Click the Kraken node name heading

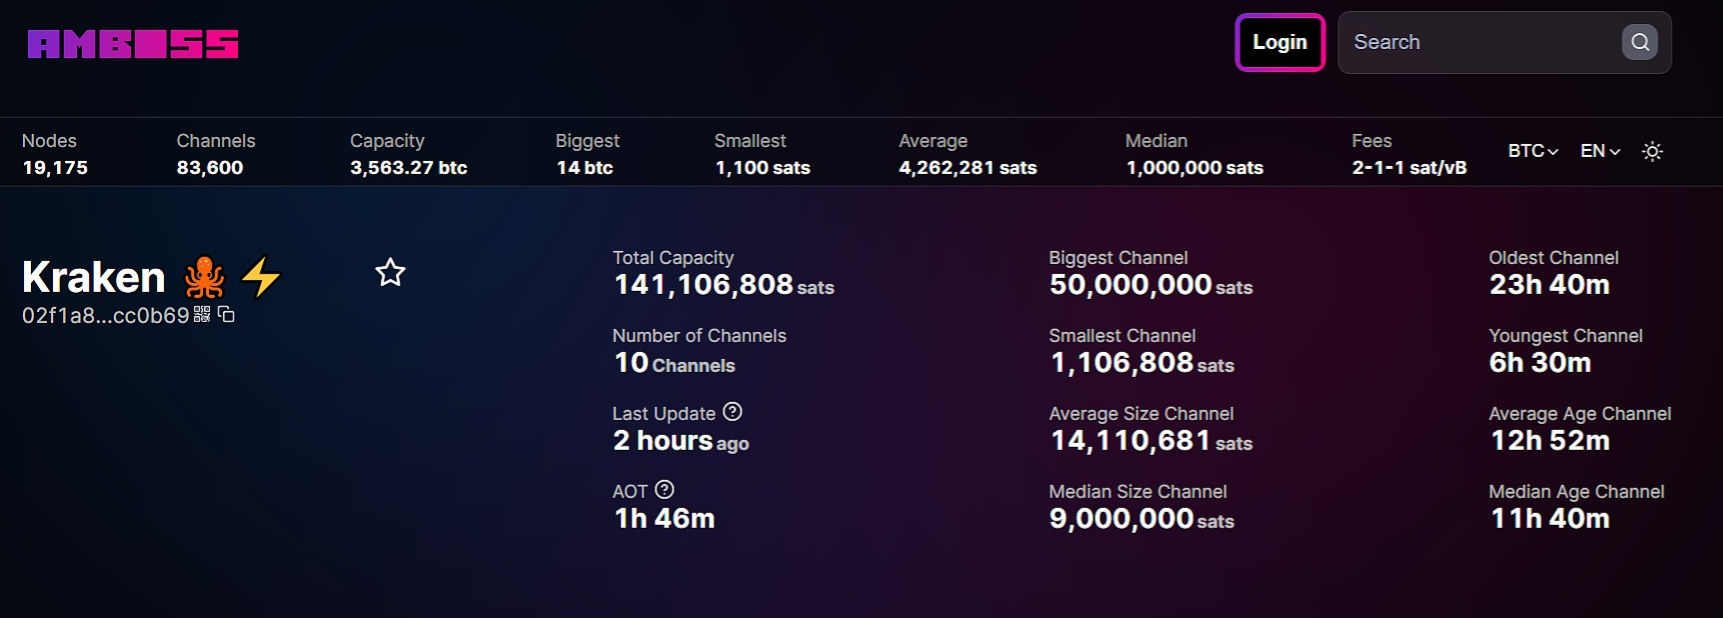[94, 277]
